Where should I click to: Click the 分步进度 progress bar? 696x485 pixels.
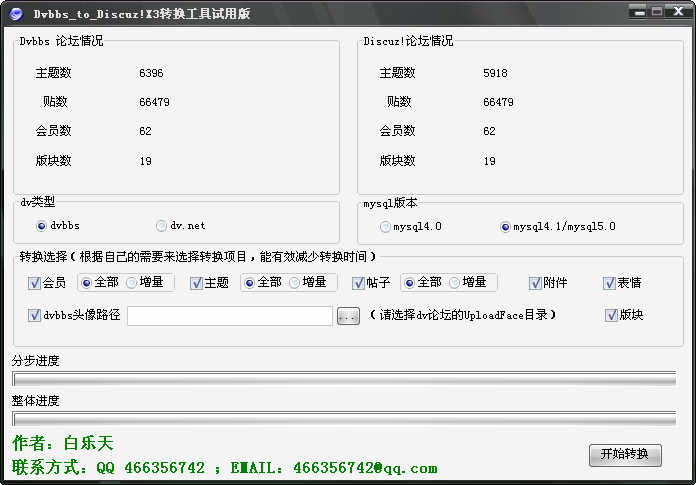coord(344,379)
